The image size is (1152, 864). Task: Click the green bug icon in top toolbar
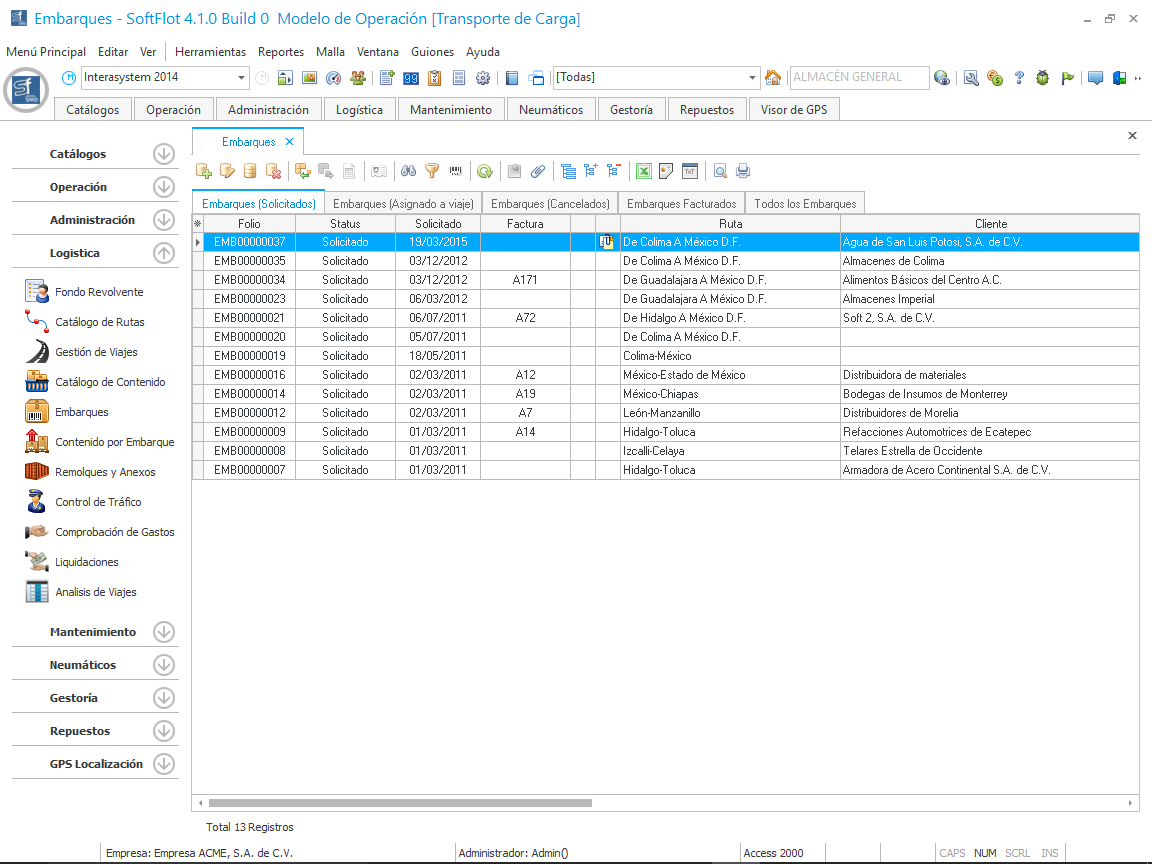(1042, 78)
